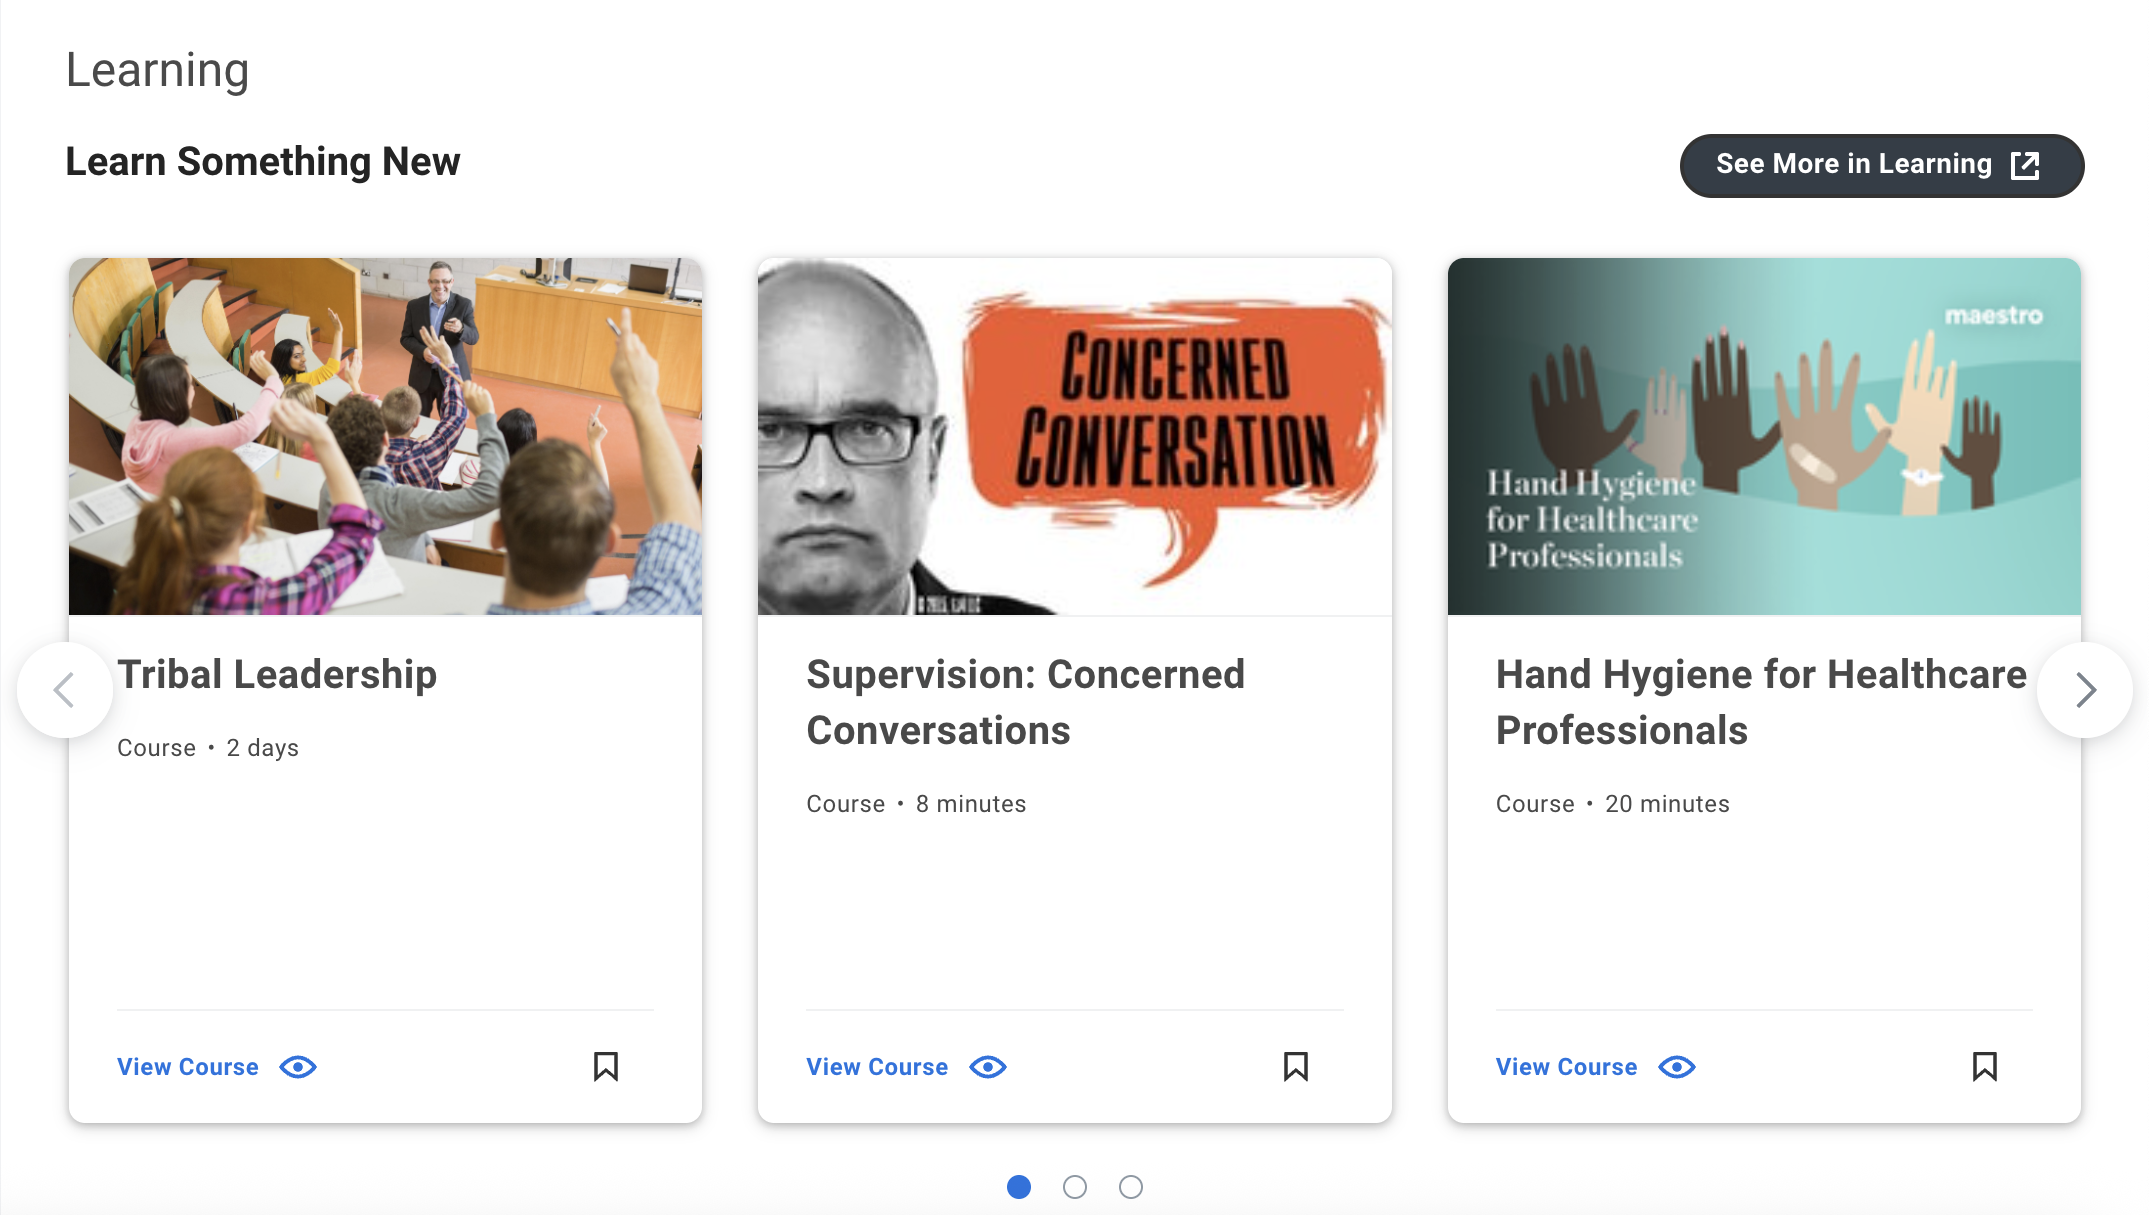Click eye icon under Tribal Leadership

tap(298, 1067)
